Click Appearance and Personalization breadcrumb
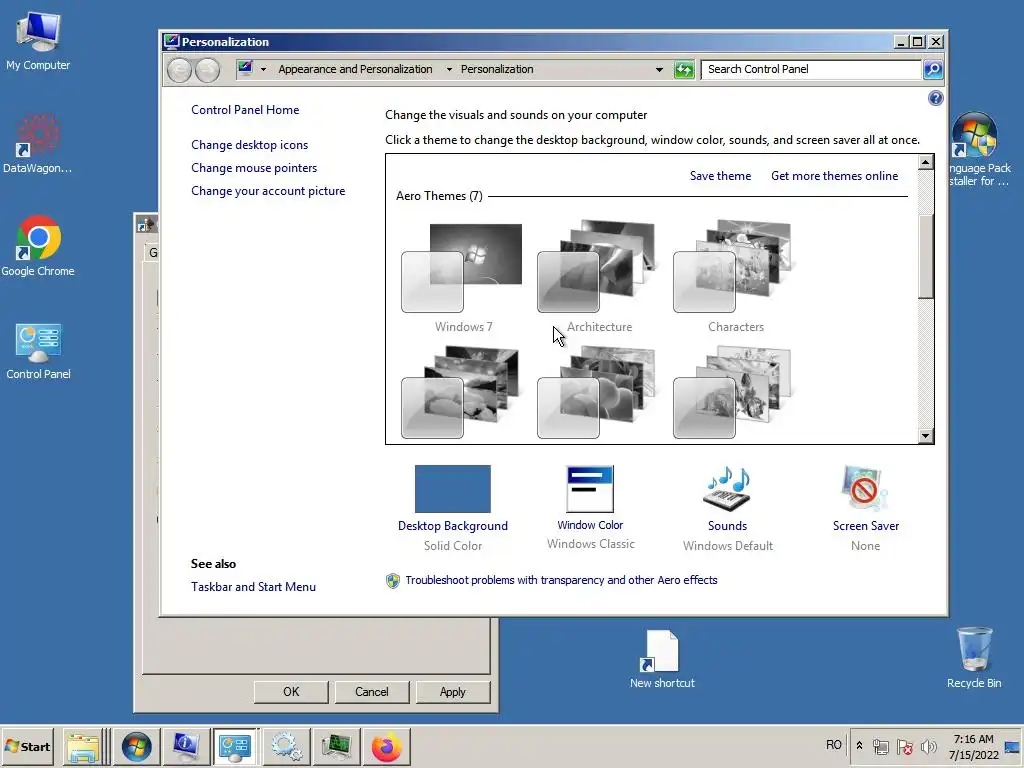Screen dimensions: 1024x768 (x=355, y=69)
